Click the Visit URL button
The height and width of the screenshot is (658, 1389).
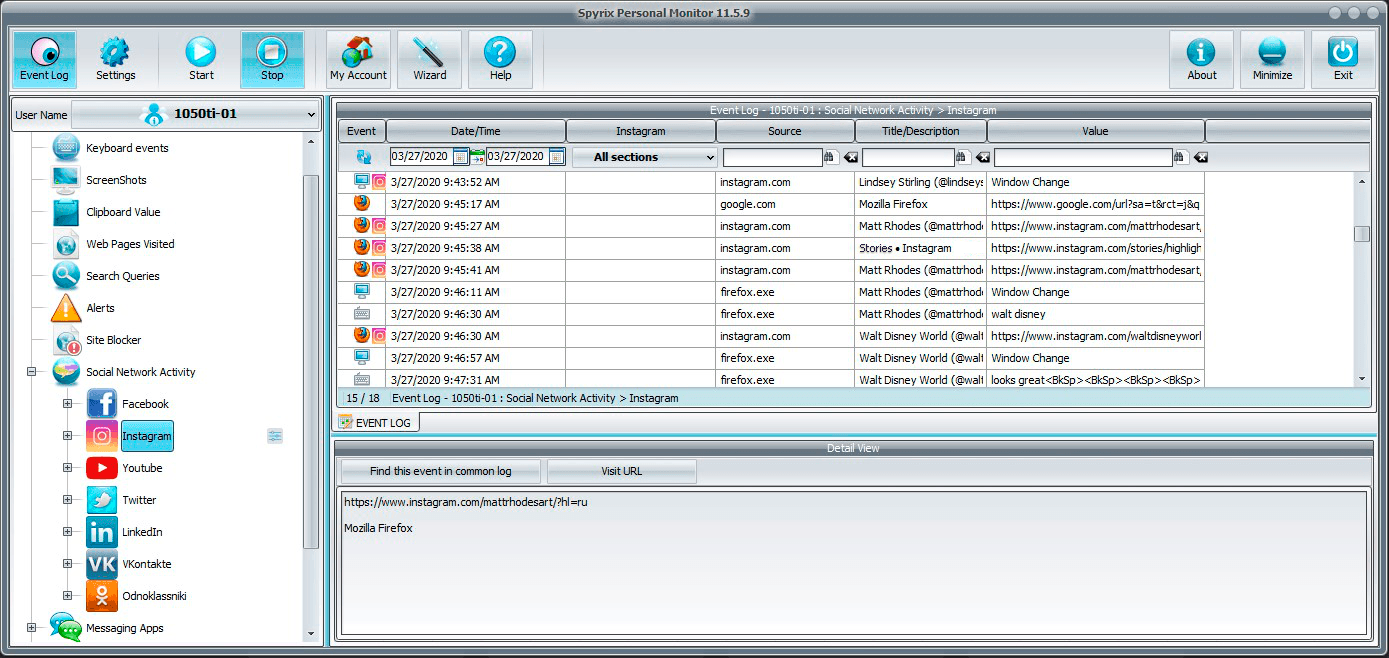coord(621,471)
